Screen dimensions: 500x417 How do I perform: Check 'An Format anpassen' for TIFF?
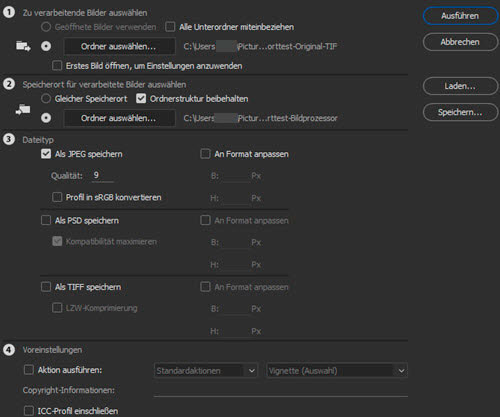(x=205, y=287)
